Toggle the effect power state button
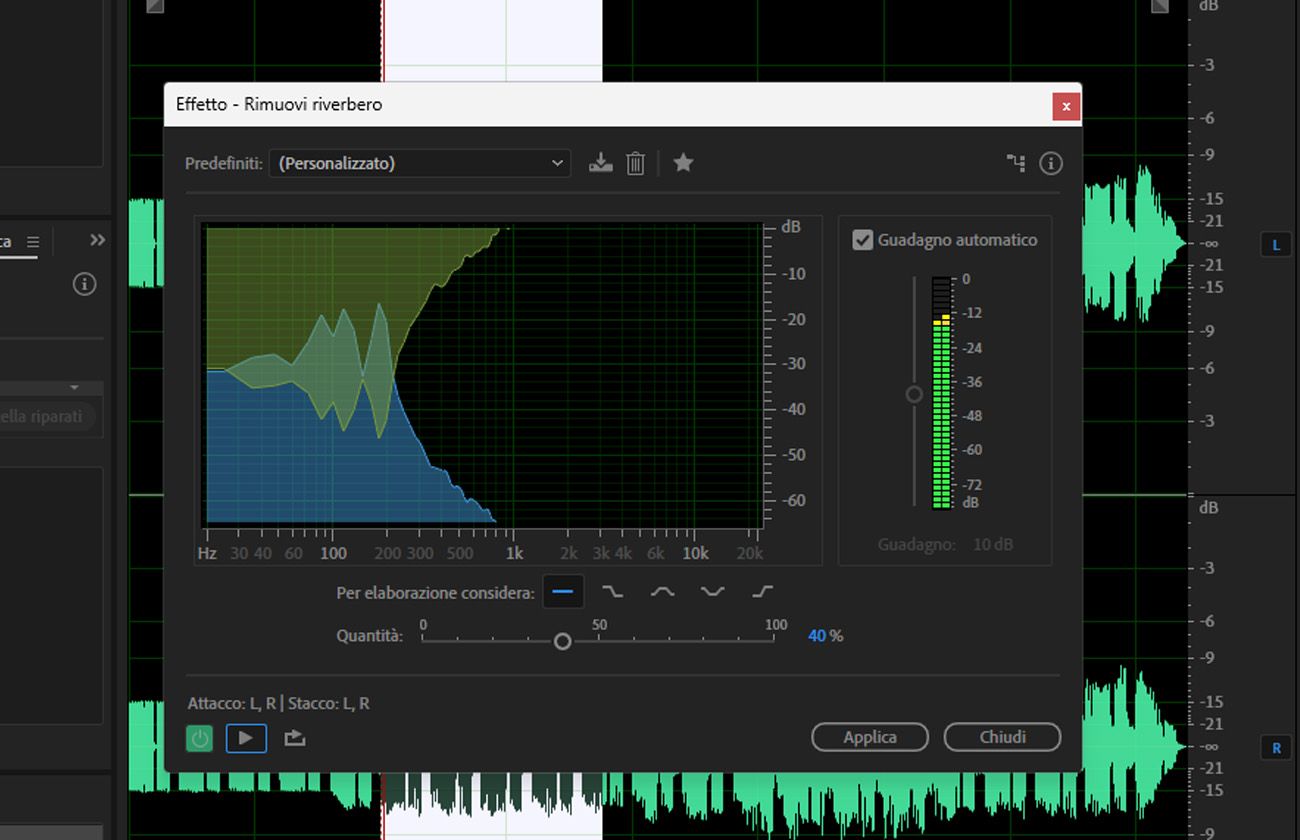 [x=200, y=738]
